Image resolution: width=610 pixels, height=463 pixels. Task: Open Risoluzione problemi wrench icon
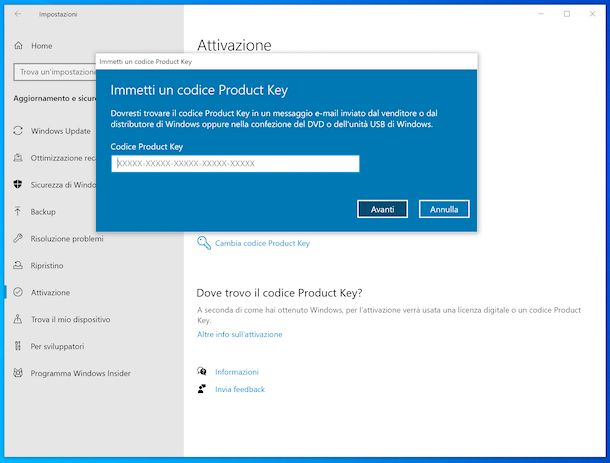click(18, 239)
